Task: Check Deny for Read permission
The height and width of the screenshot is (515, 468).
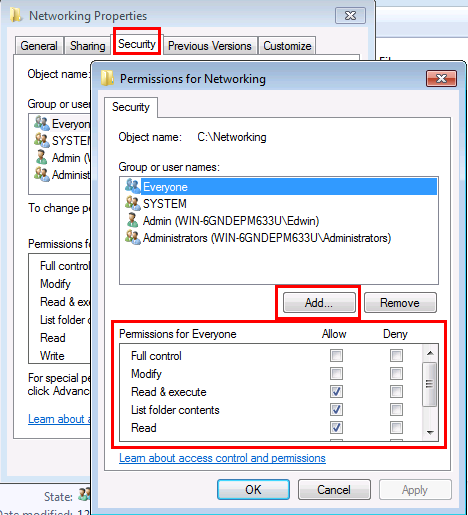Action: (x=396, y=428)
